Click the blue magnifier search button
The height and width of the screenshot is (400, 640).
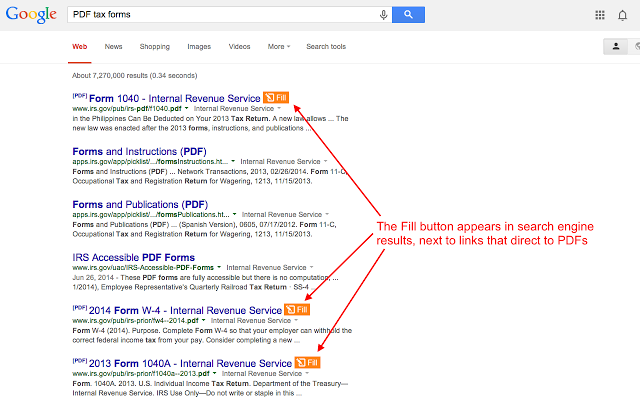point(408,15)
